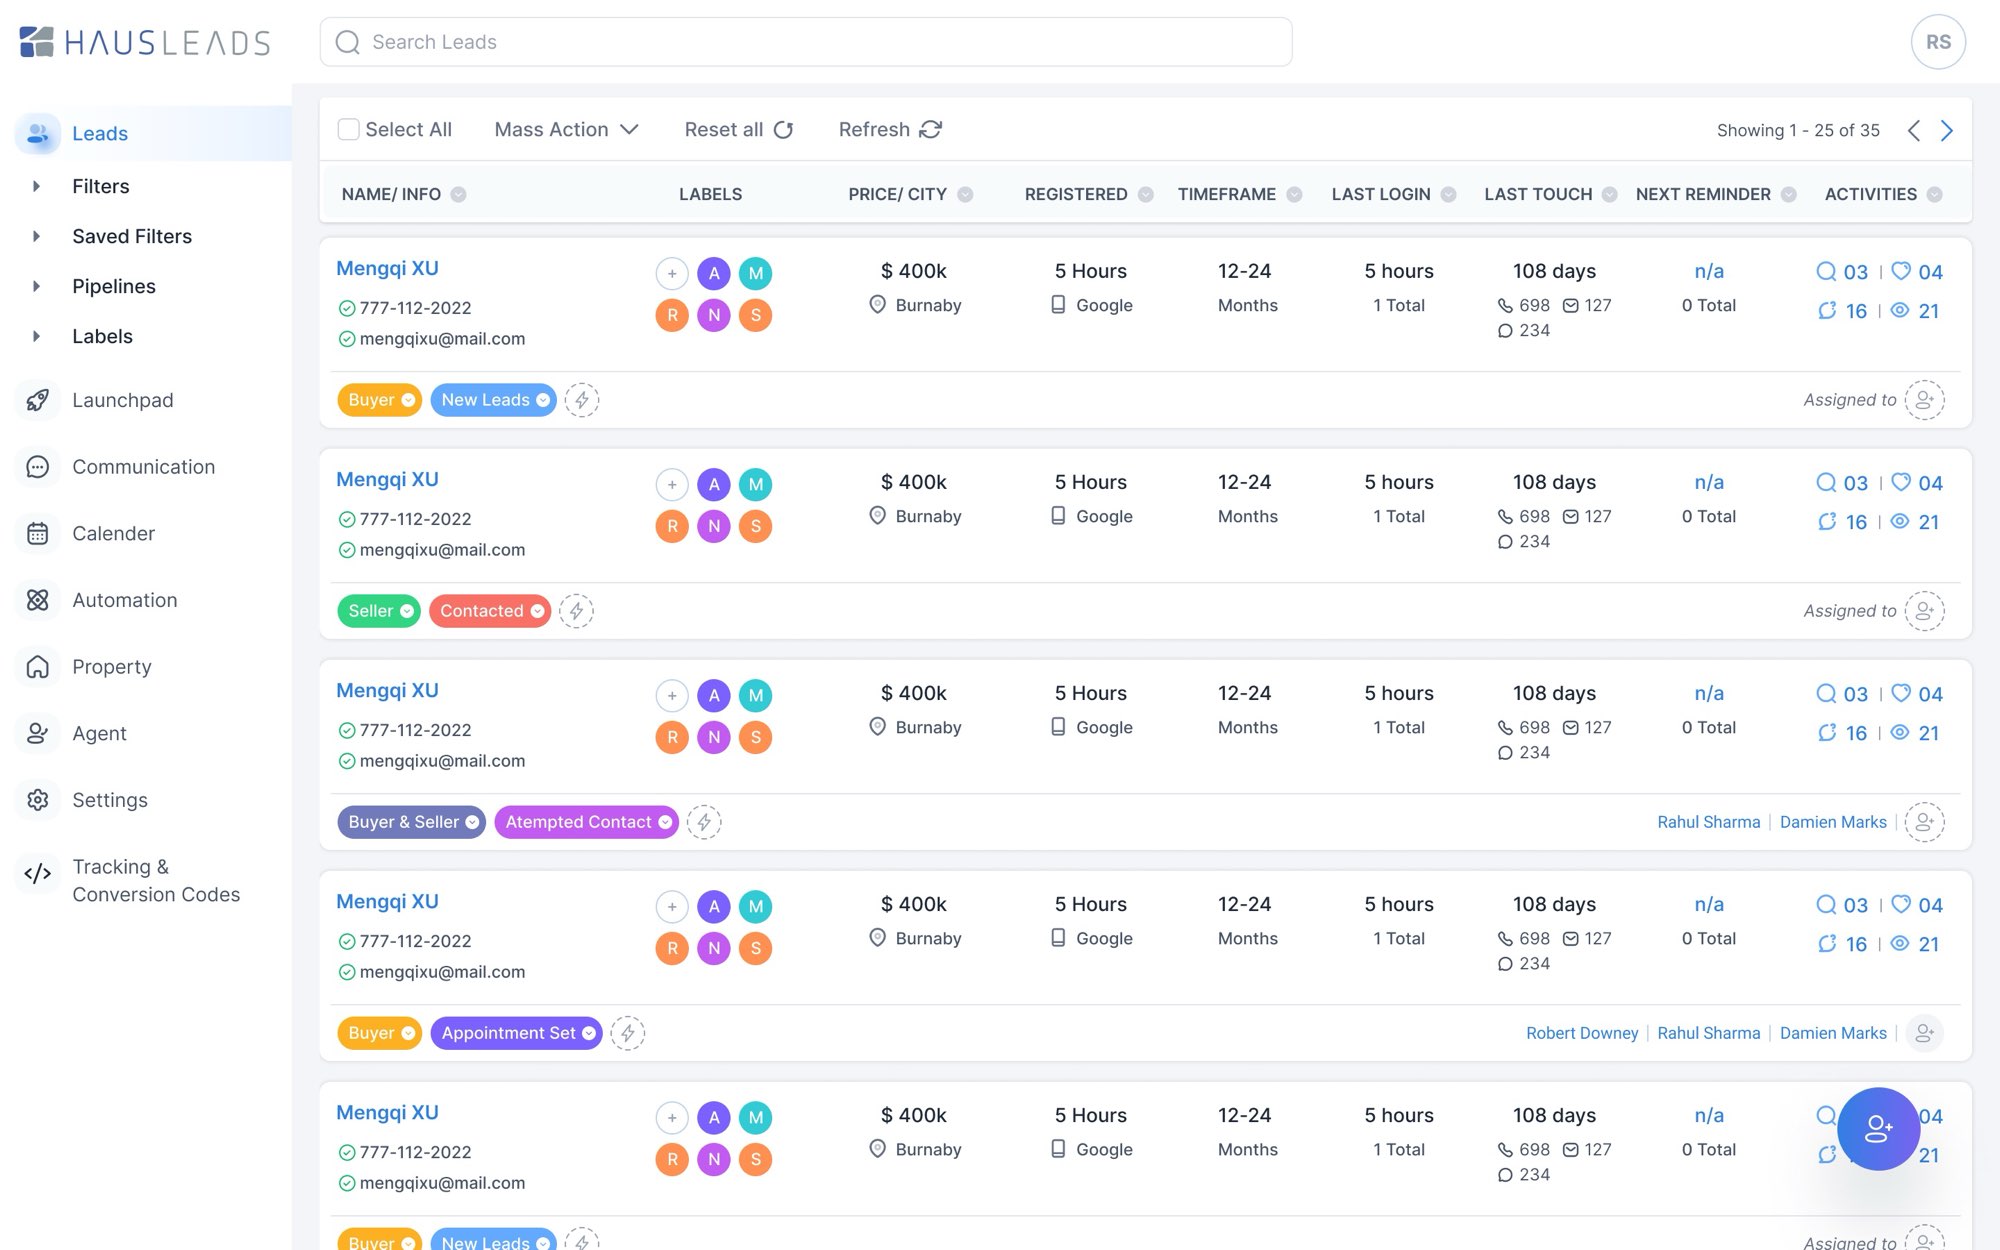
Task: Expand the Saved Filters section
Action: 36,236
